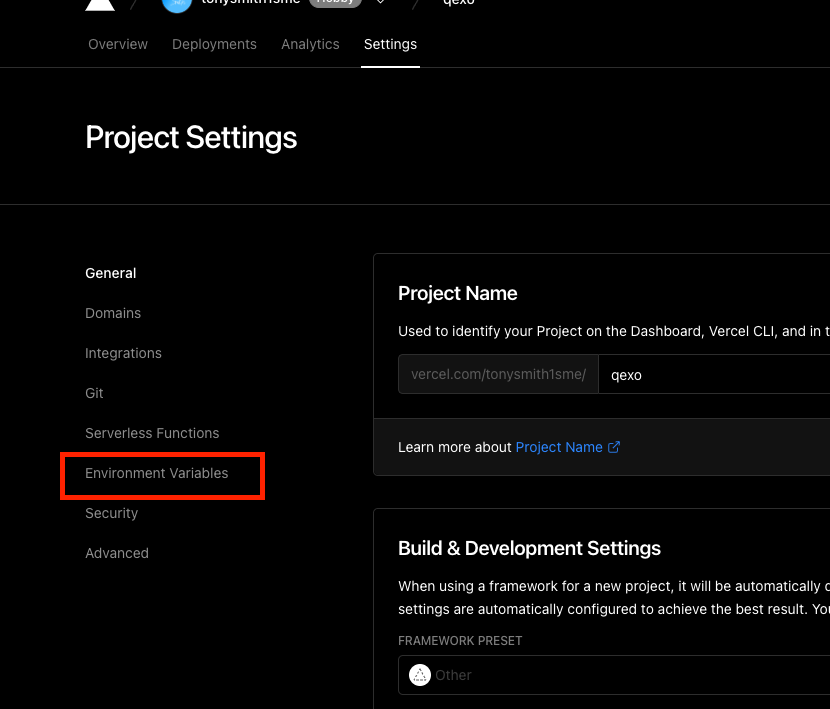Image resolution: width=830 pixels, height=709 pixels.
Task: Open Environment Variables settings
Action: click(157, 473)
